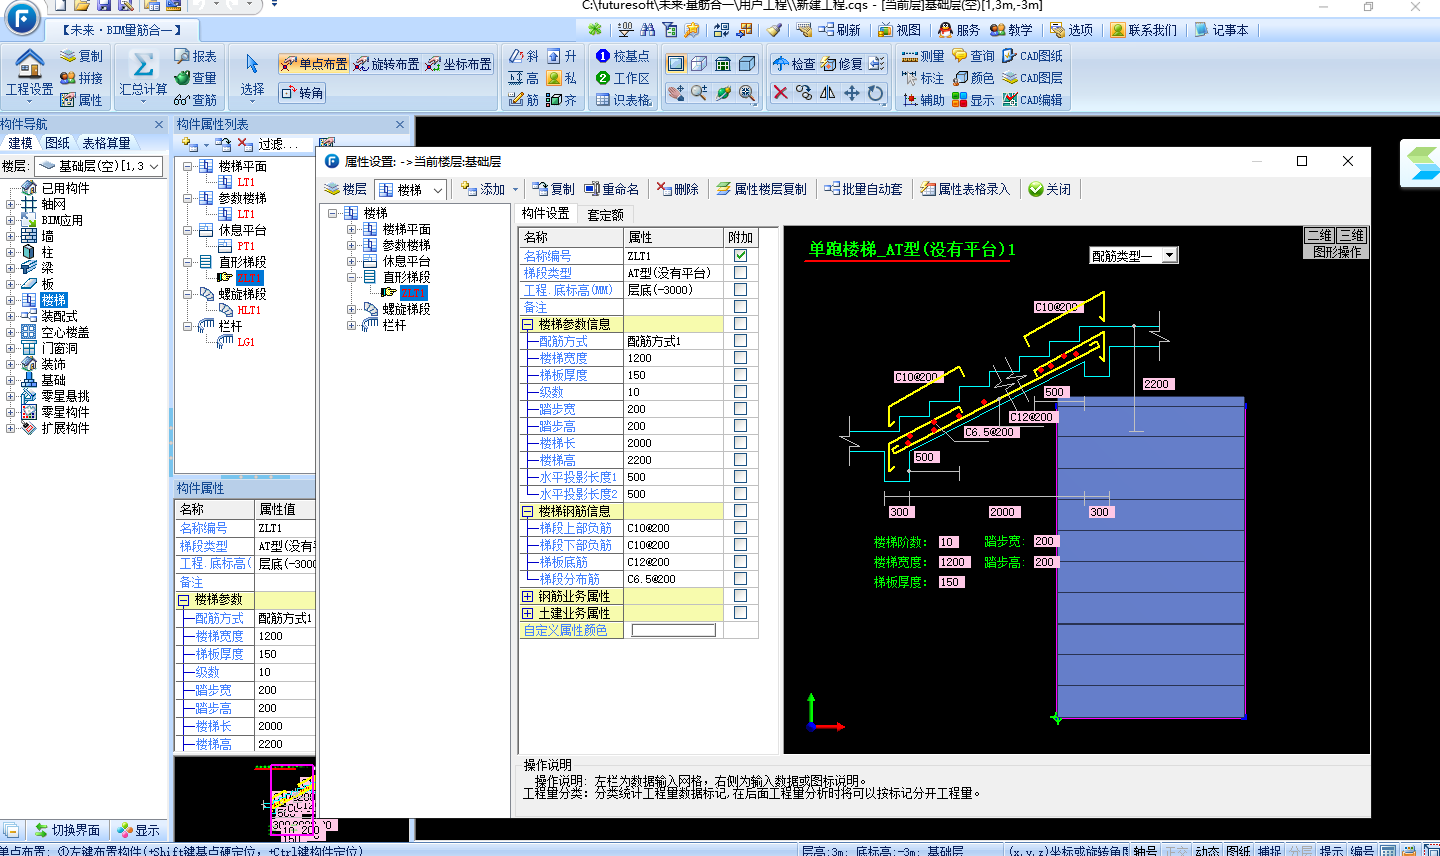Switch to 表格算量 tab
The width and height of the screenshot is (1440, 856).
pyautogui.click(x=106, y=143)
